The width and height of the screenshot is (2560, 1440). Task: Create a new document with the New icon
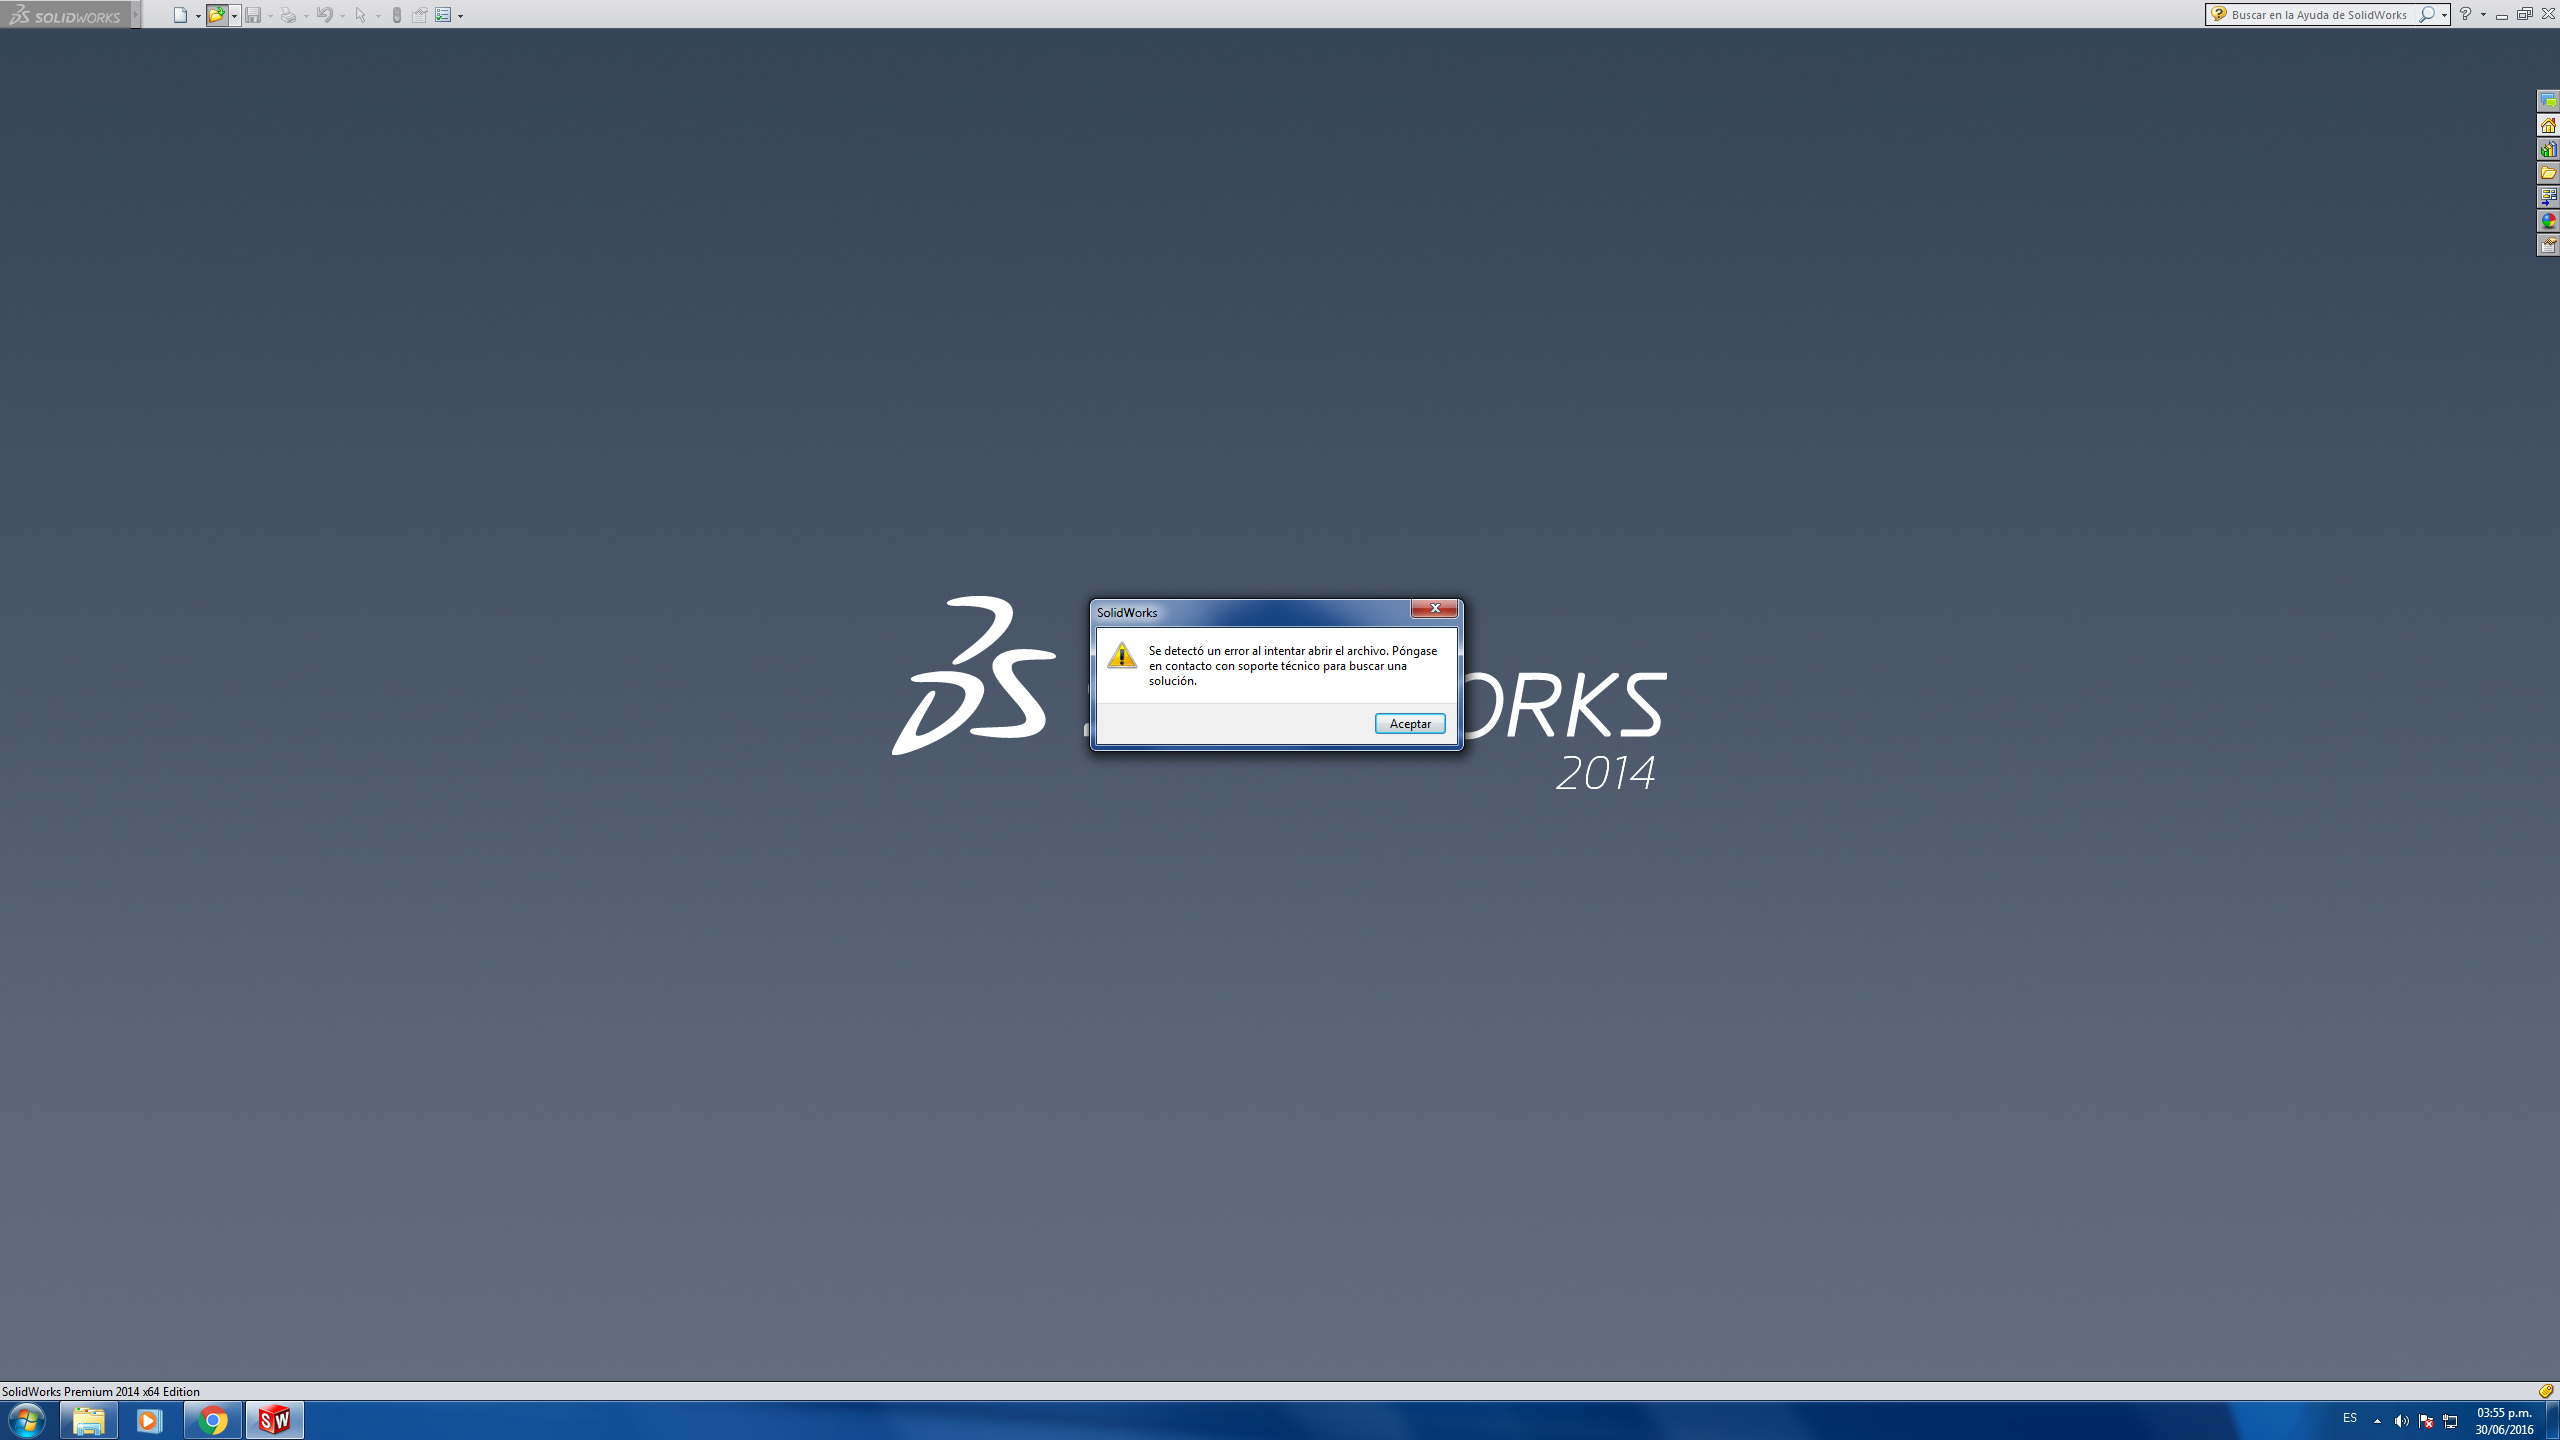pos(180,15)
